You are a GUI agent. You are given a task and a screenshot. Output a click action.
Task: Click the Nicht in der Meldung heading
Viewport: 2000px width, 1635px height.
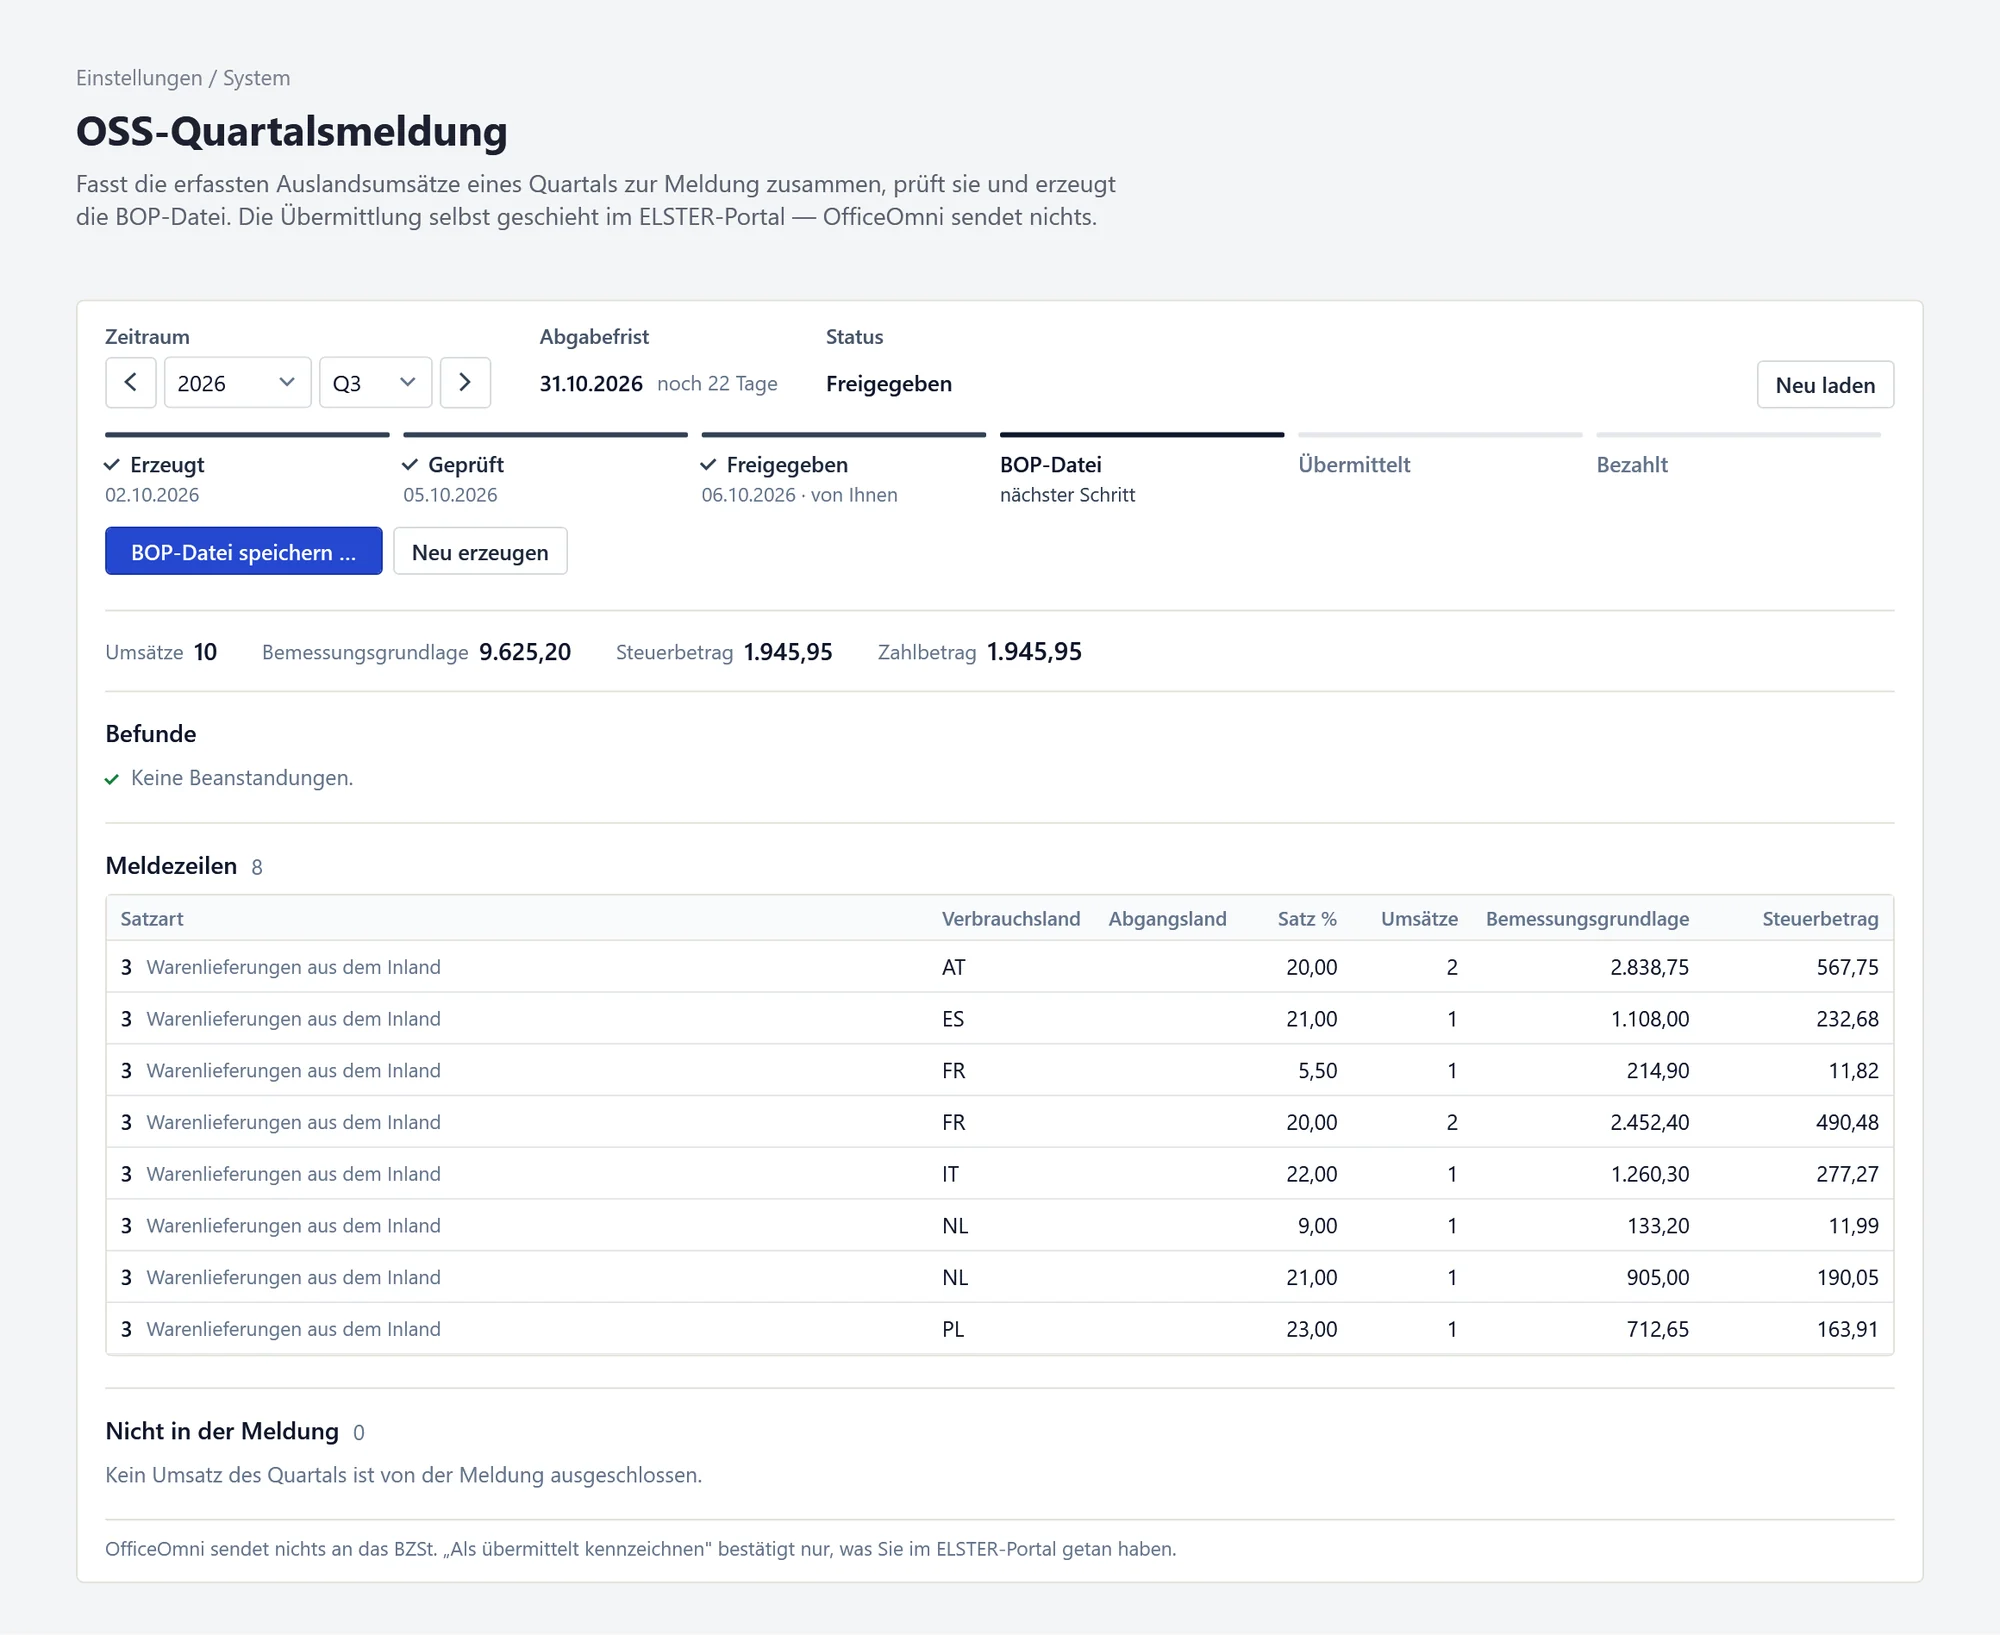[222, 1431]
